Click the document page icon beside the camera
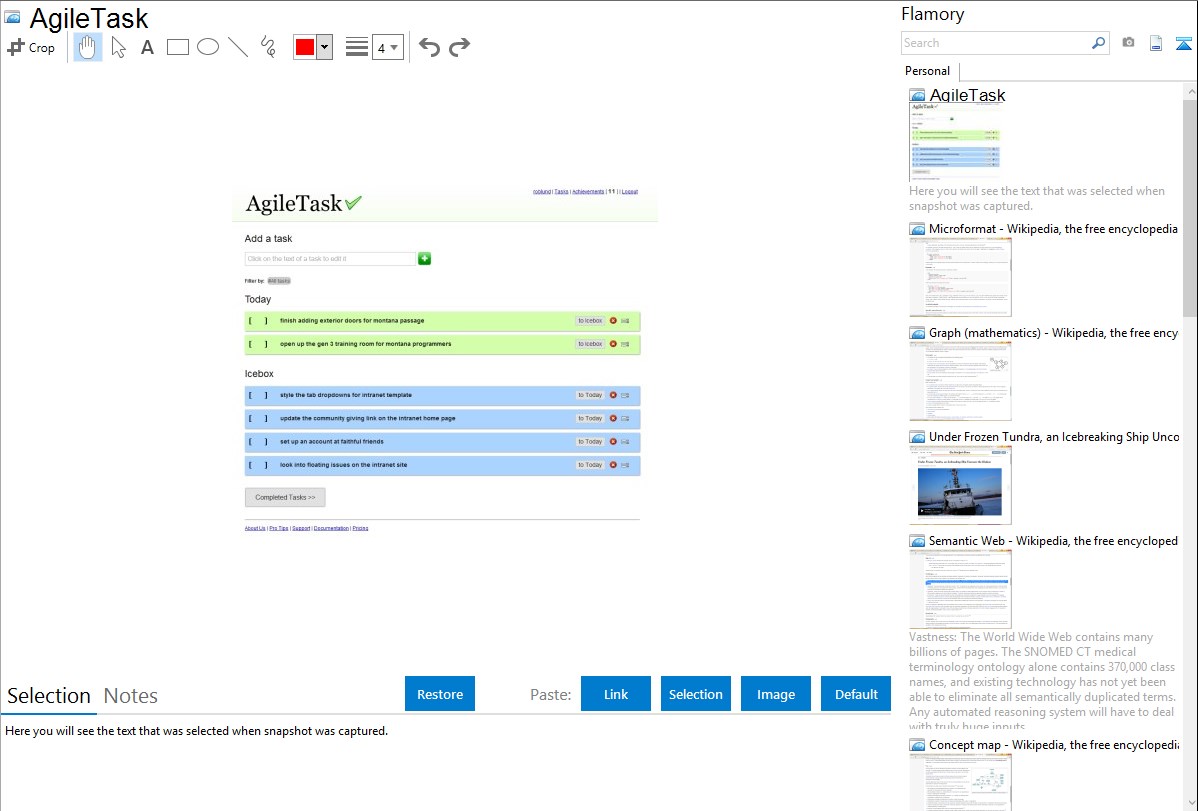This screenshot has height=811, width=1198. (x=1156, y=43)
